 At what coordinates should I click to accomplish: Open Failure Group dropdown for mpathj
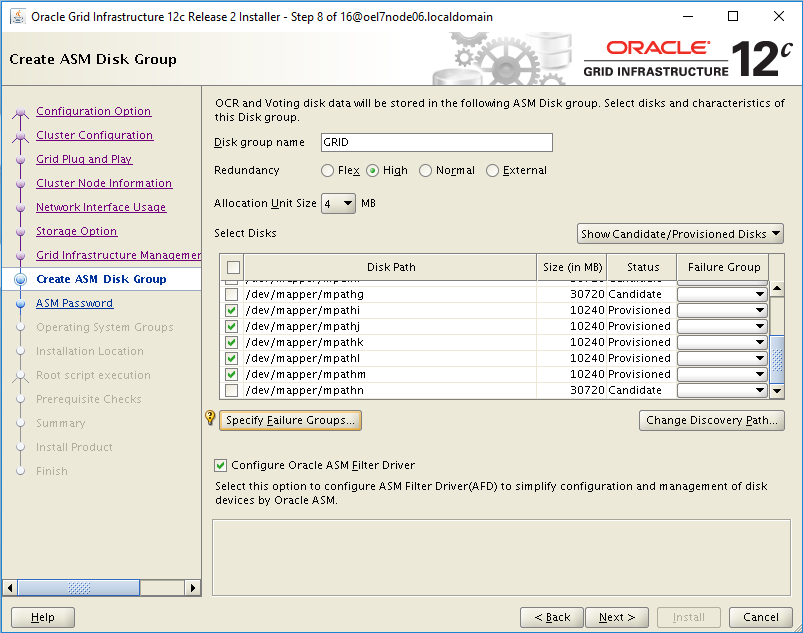tap(722, 327)
